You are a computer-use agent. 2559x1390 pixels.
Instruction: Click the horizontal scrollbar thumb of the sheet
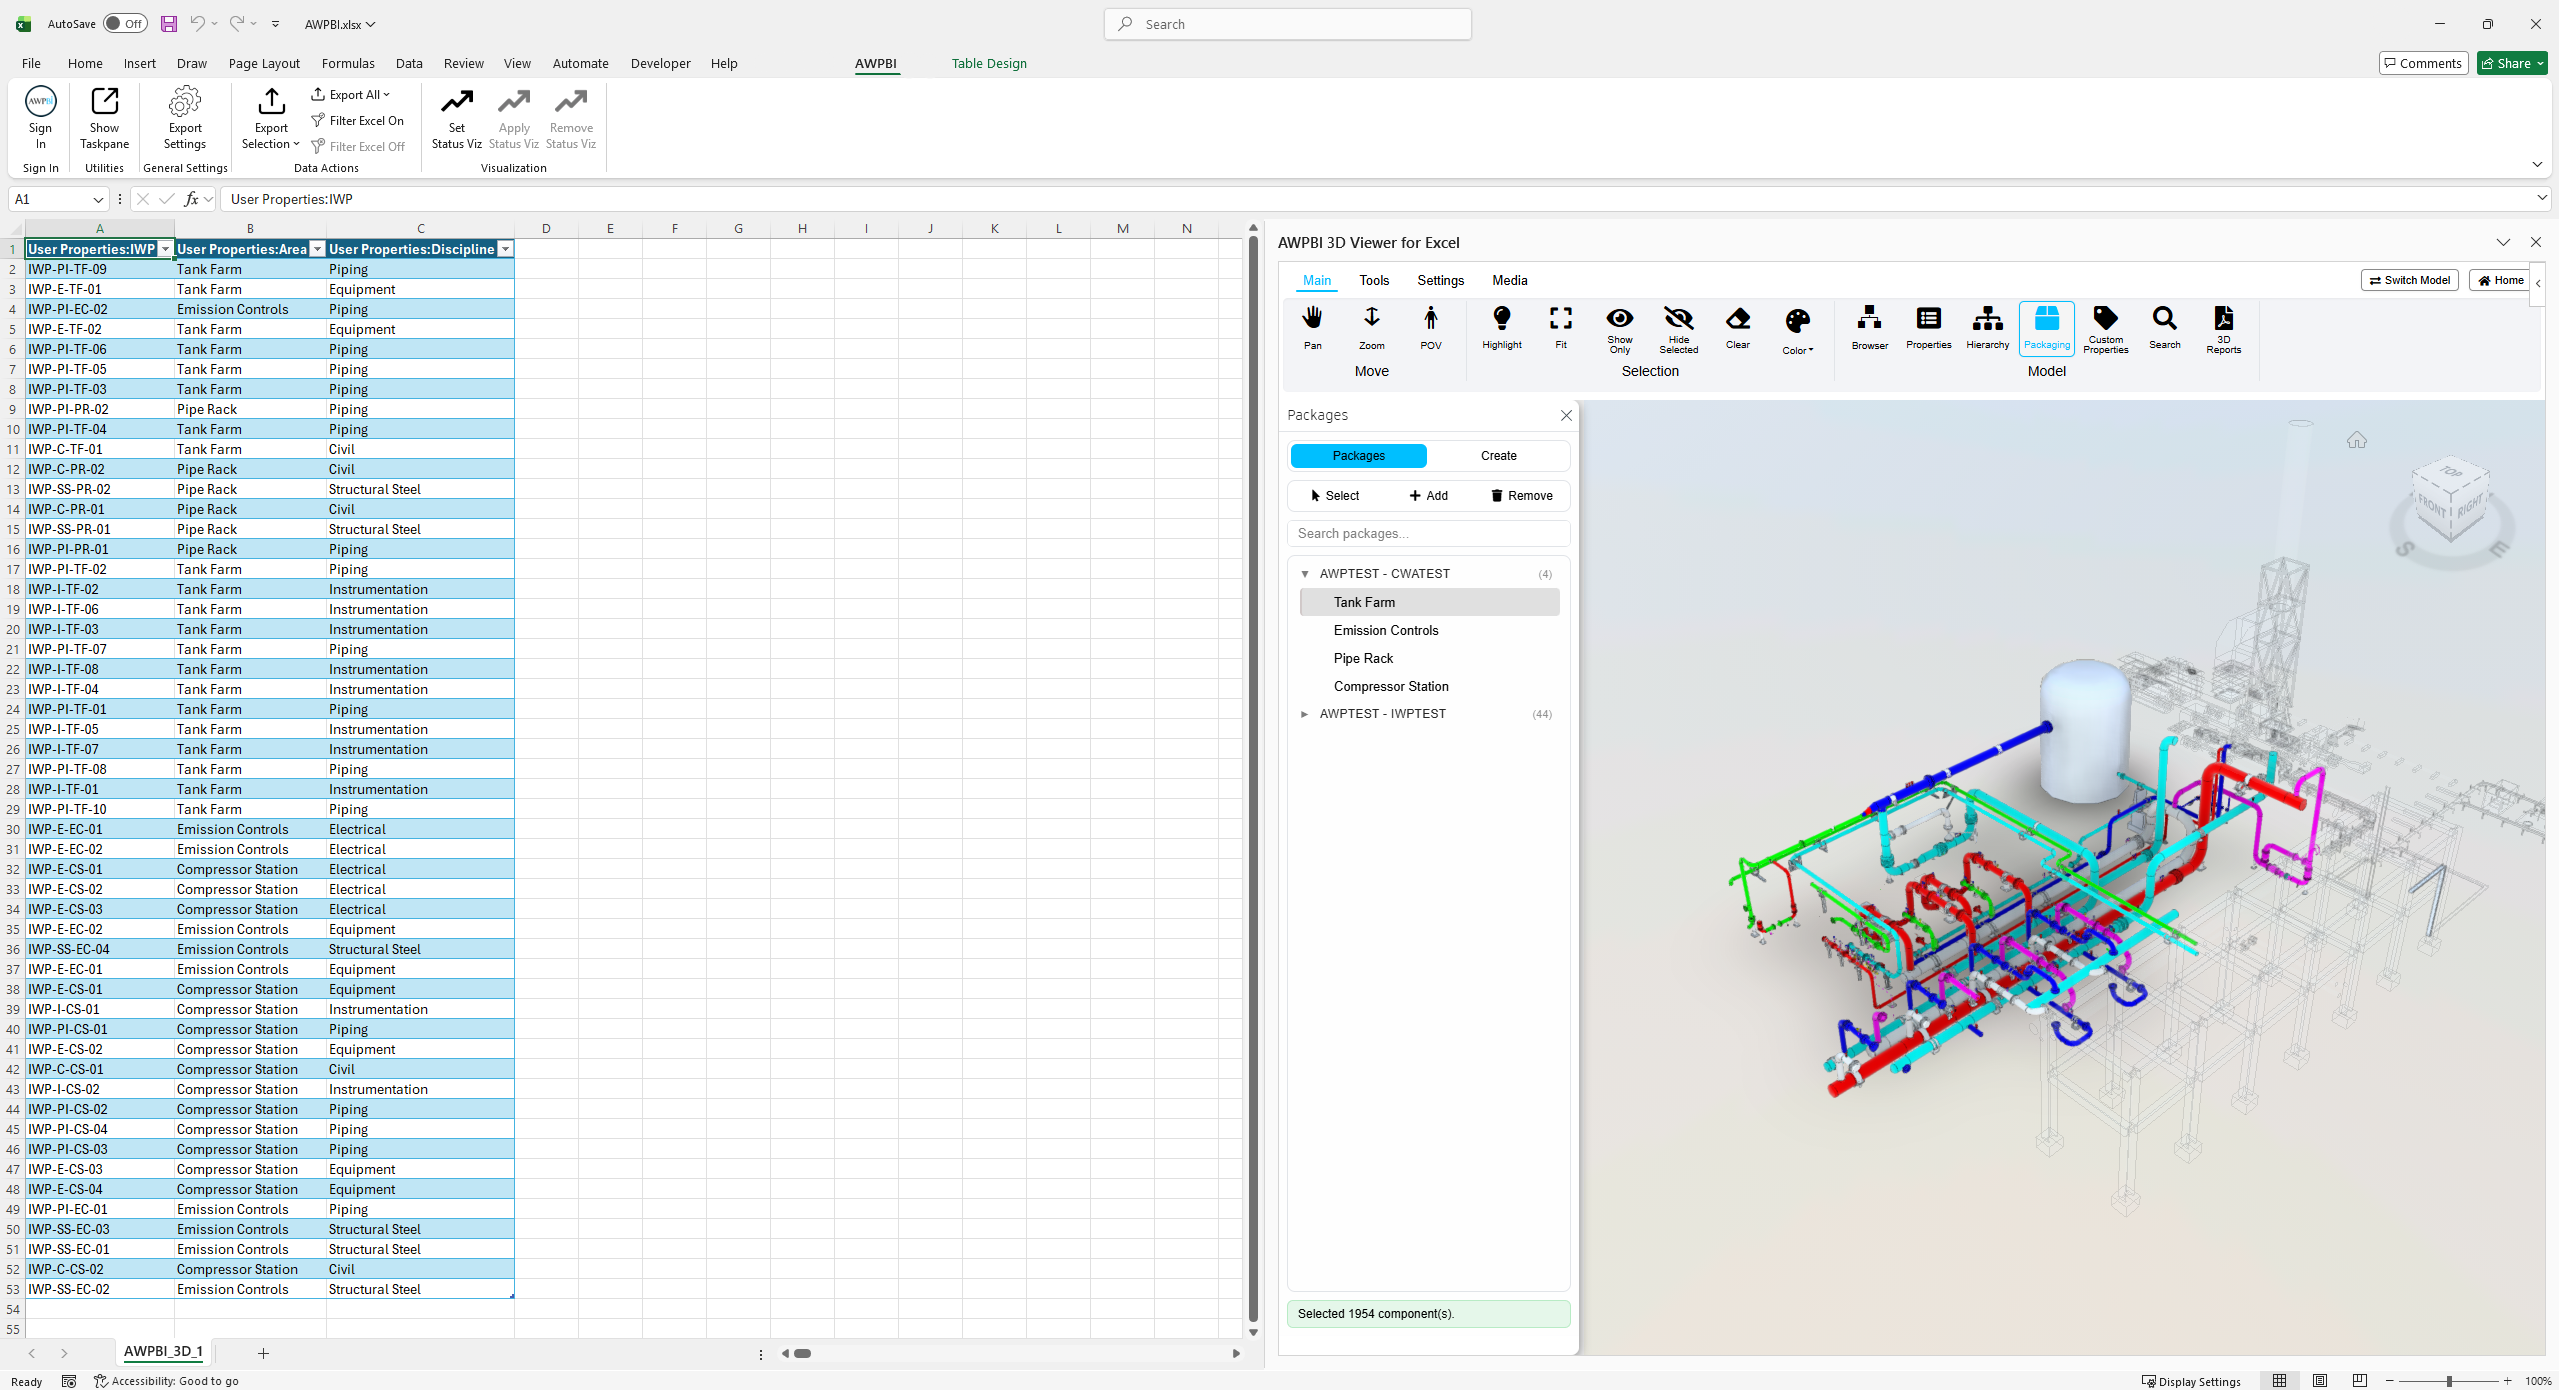pos(802,1353)
